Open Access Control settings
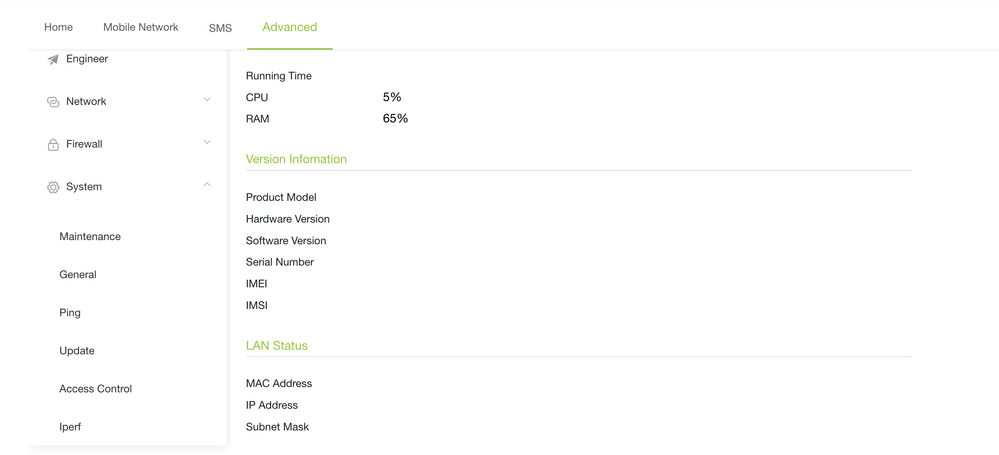This screenshot has width=999, height=455. click(x=95, y=389)
